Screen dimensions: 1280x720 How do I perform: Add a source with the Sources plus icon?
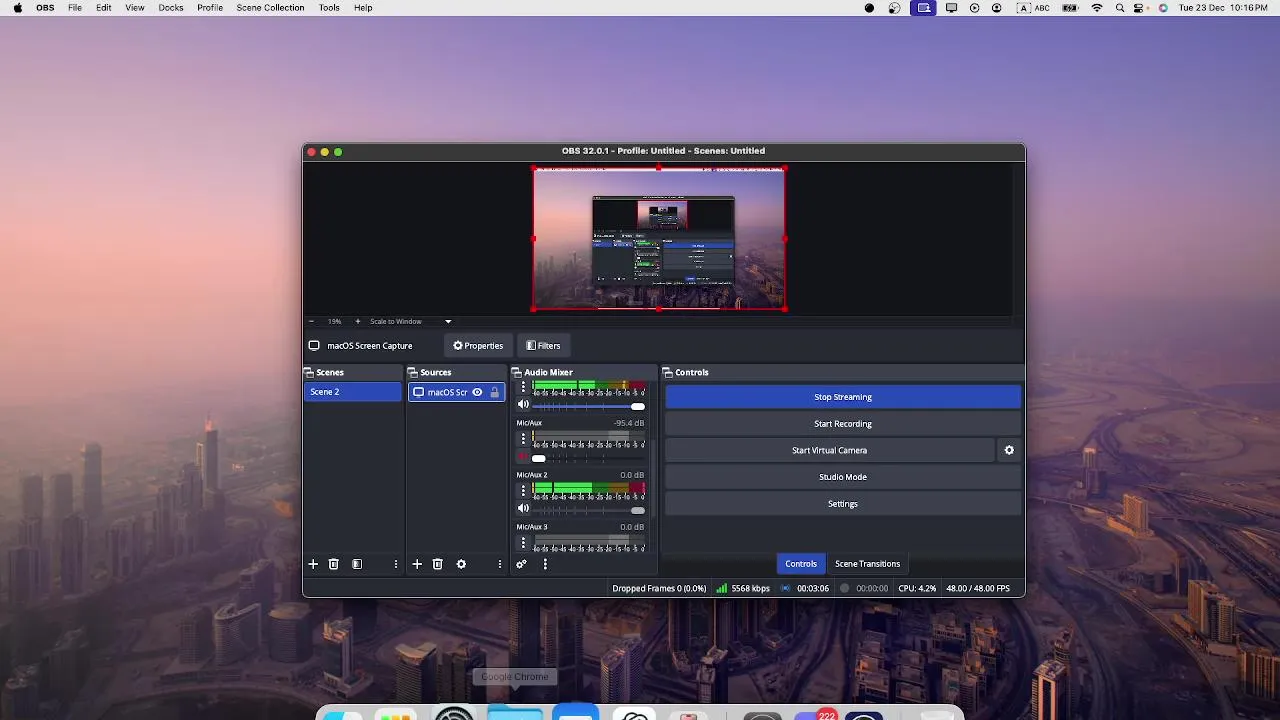click(417, 564)
